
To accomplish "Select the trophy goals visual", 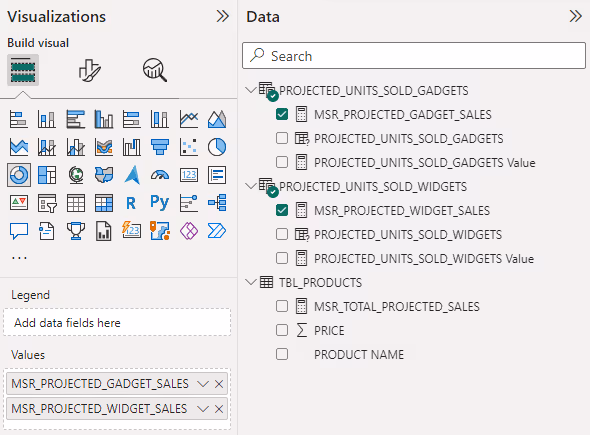I will click(x=76, y=231).
